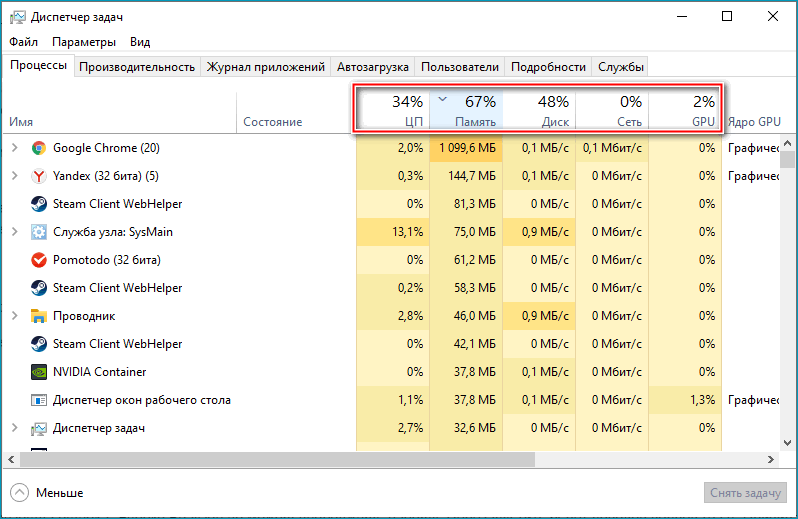
Task: Click the Pomotodo app icon
Action: [39, 260]
